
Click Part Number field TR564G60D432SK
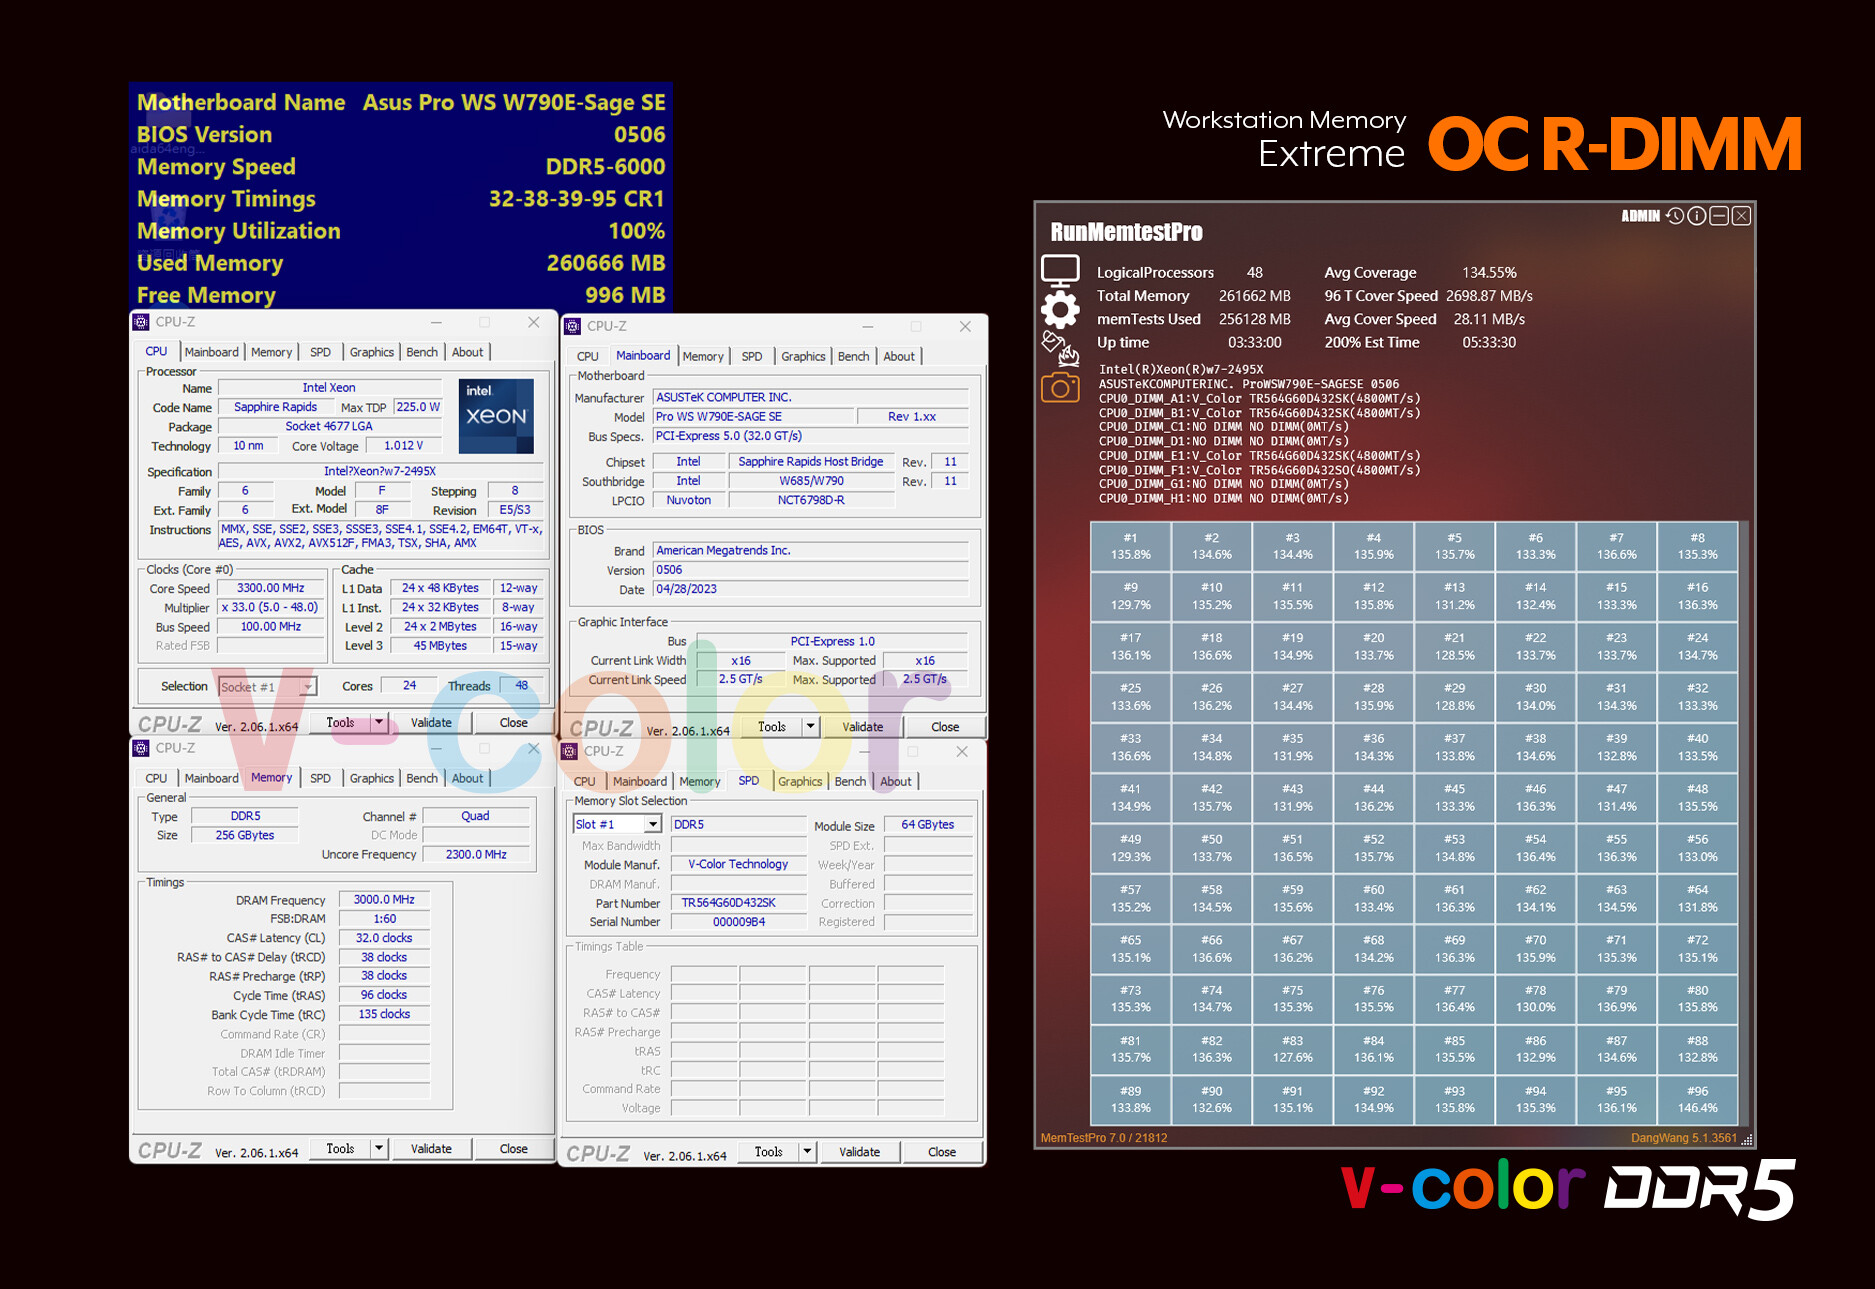coord(738,903)
